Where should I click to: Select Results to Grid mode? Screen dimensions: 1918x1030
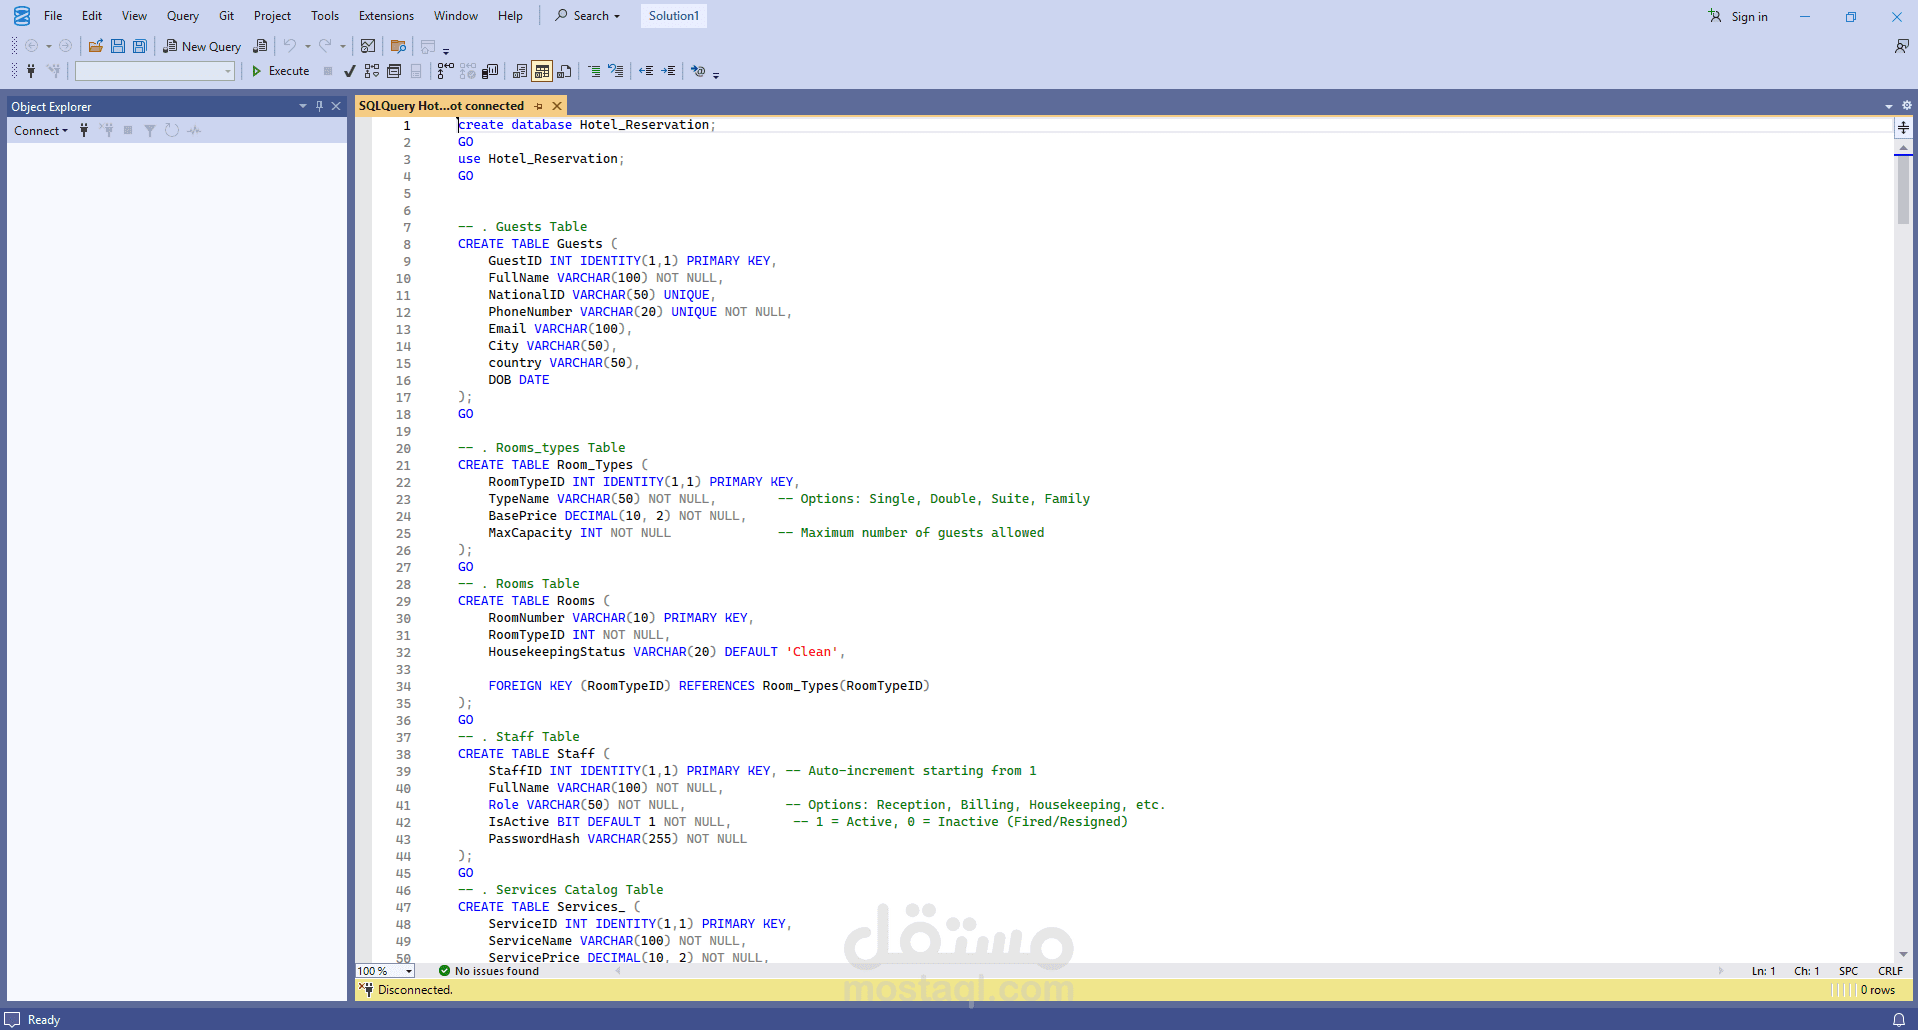542,71
